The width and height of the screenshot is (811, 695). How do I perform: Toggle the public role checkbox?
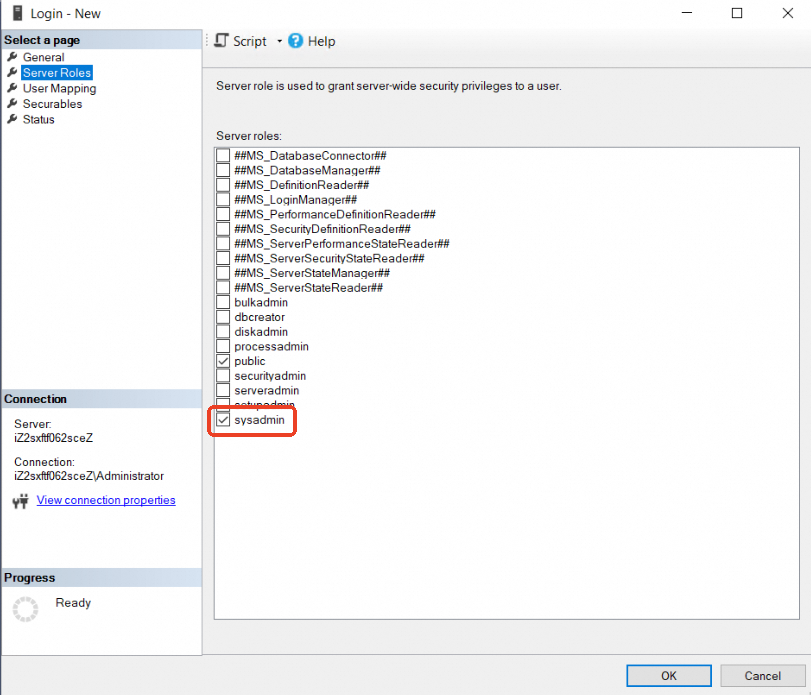(x=223, y=361)
